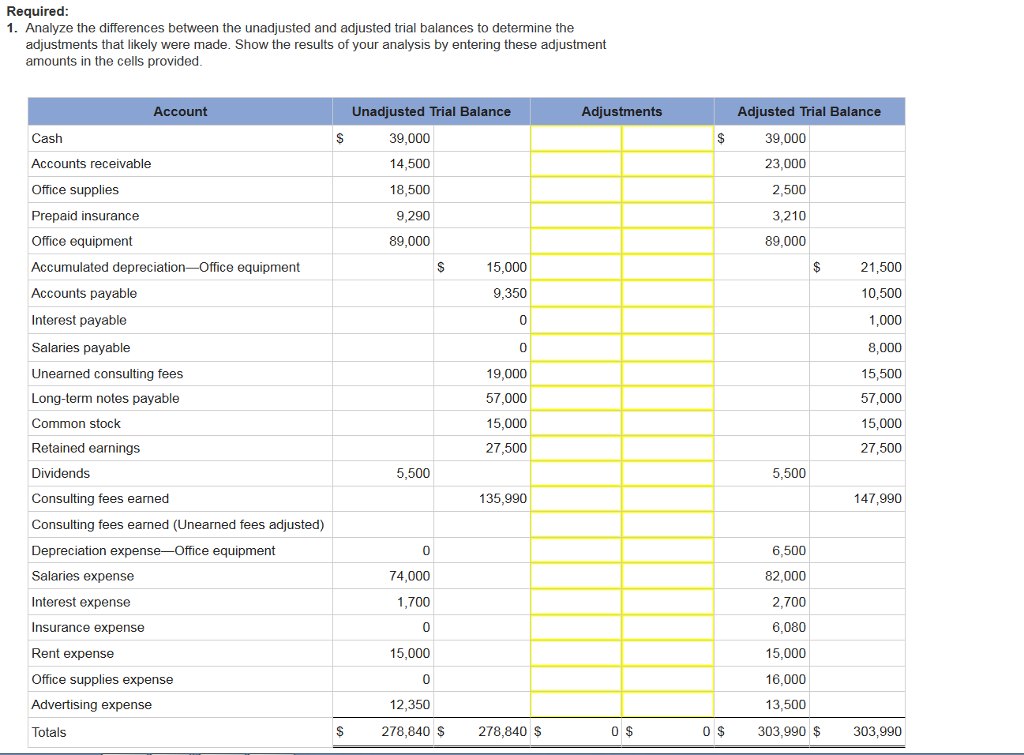Select the adjustment cell for Office supplies expense
Viewport: 1024px width, 755px height.
(577, 679)
